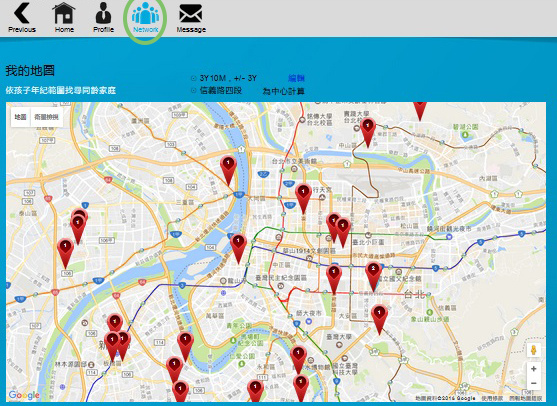
Task: Zoom in with the map plus button
Action: 534,369
